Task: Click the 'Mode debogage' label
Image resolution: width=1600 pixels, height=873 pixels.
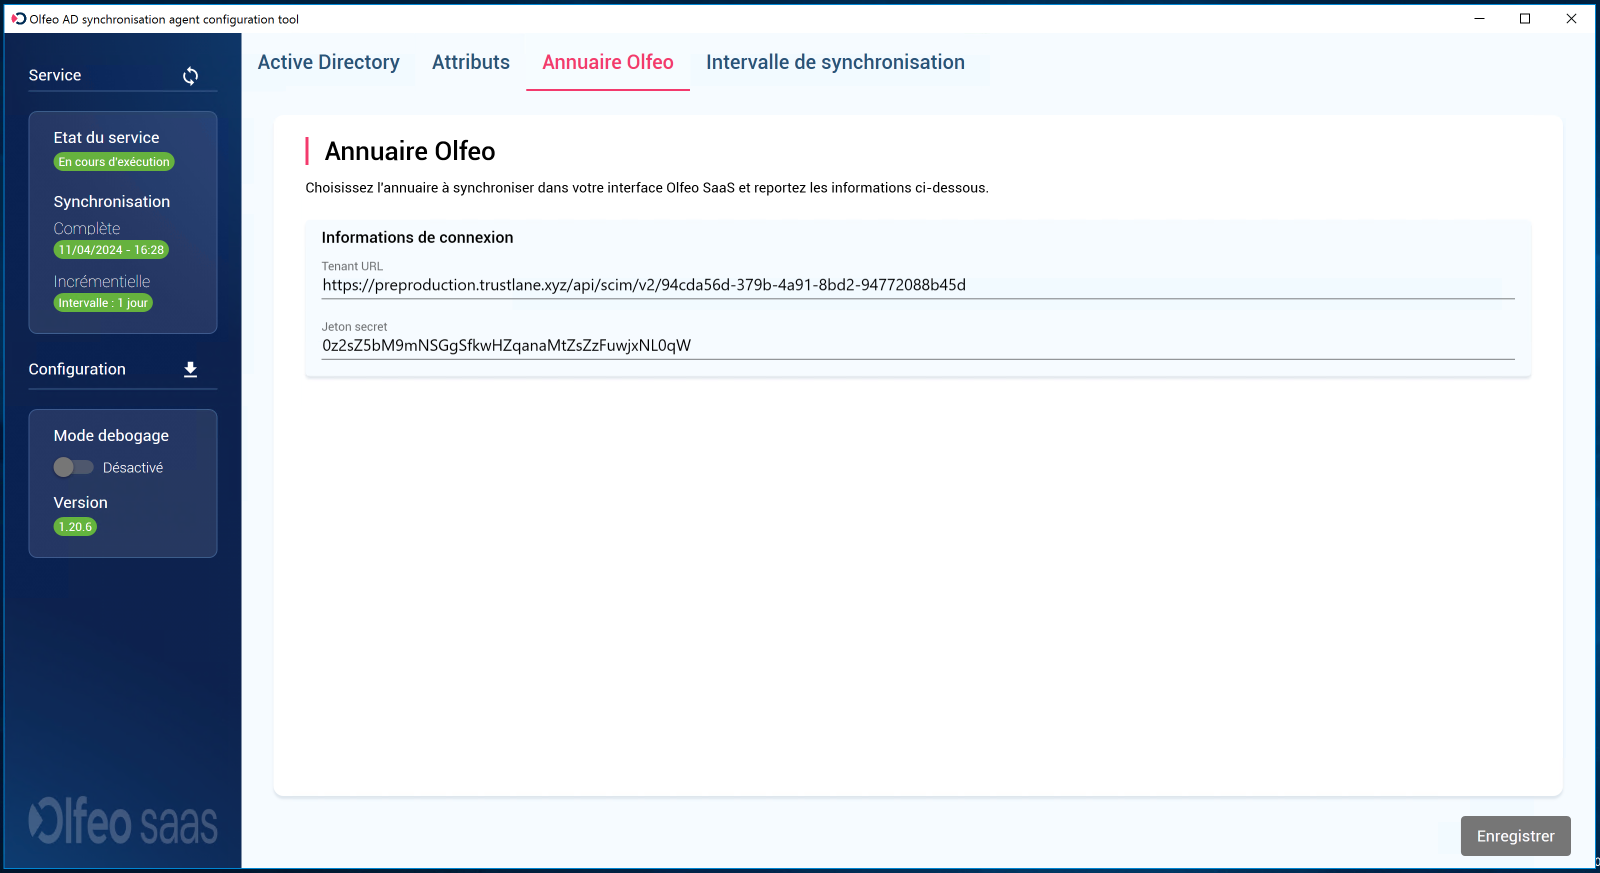Action: [111, 436]
